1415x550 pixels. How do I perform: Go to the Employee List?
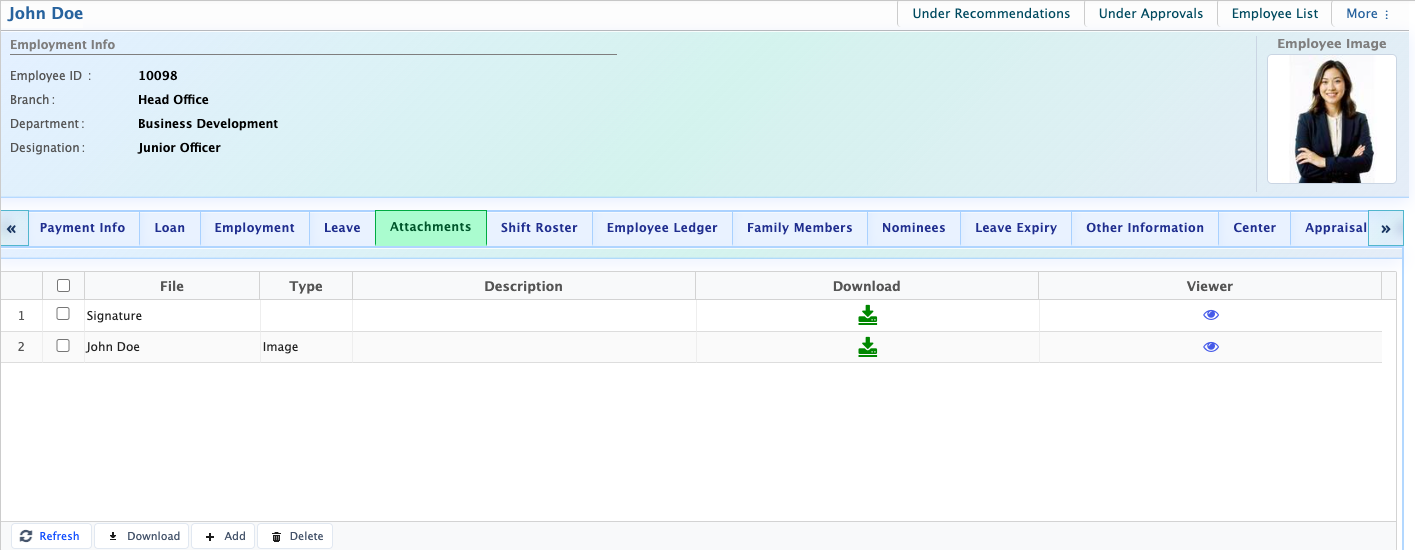tap(1275, 14)
